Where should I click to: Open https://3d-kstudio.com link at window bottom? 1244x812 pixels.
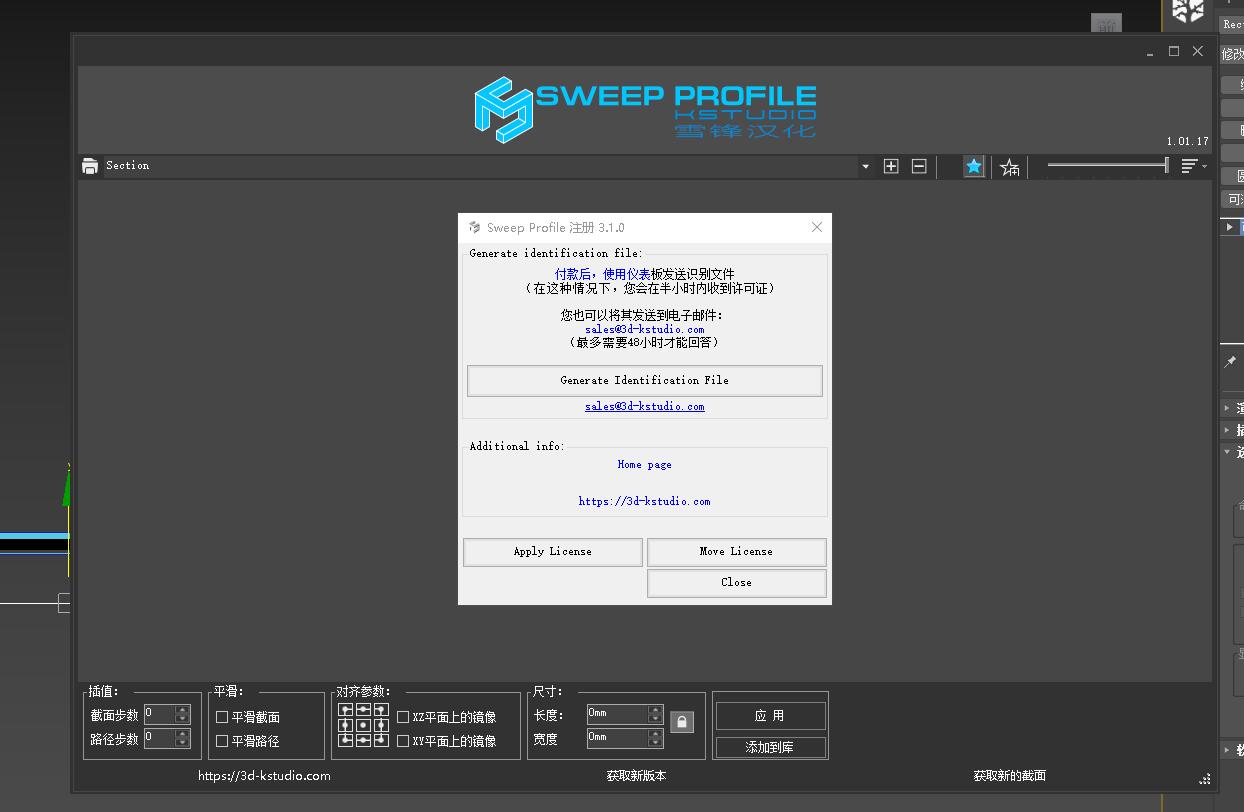click(x=264, y=776)
